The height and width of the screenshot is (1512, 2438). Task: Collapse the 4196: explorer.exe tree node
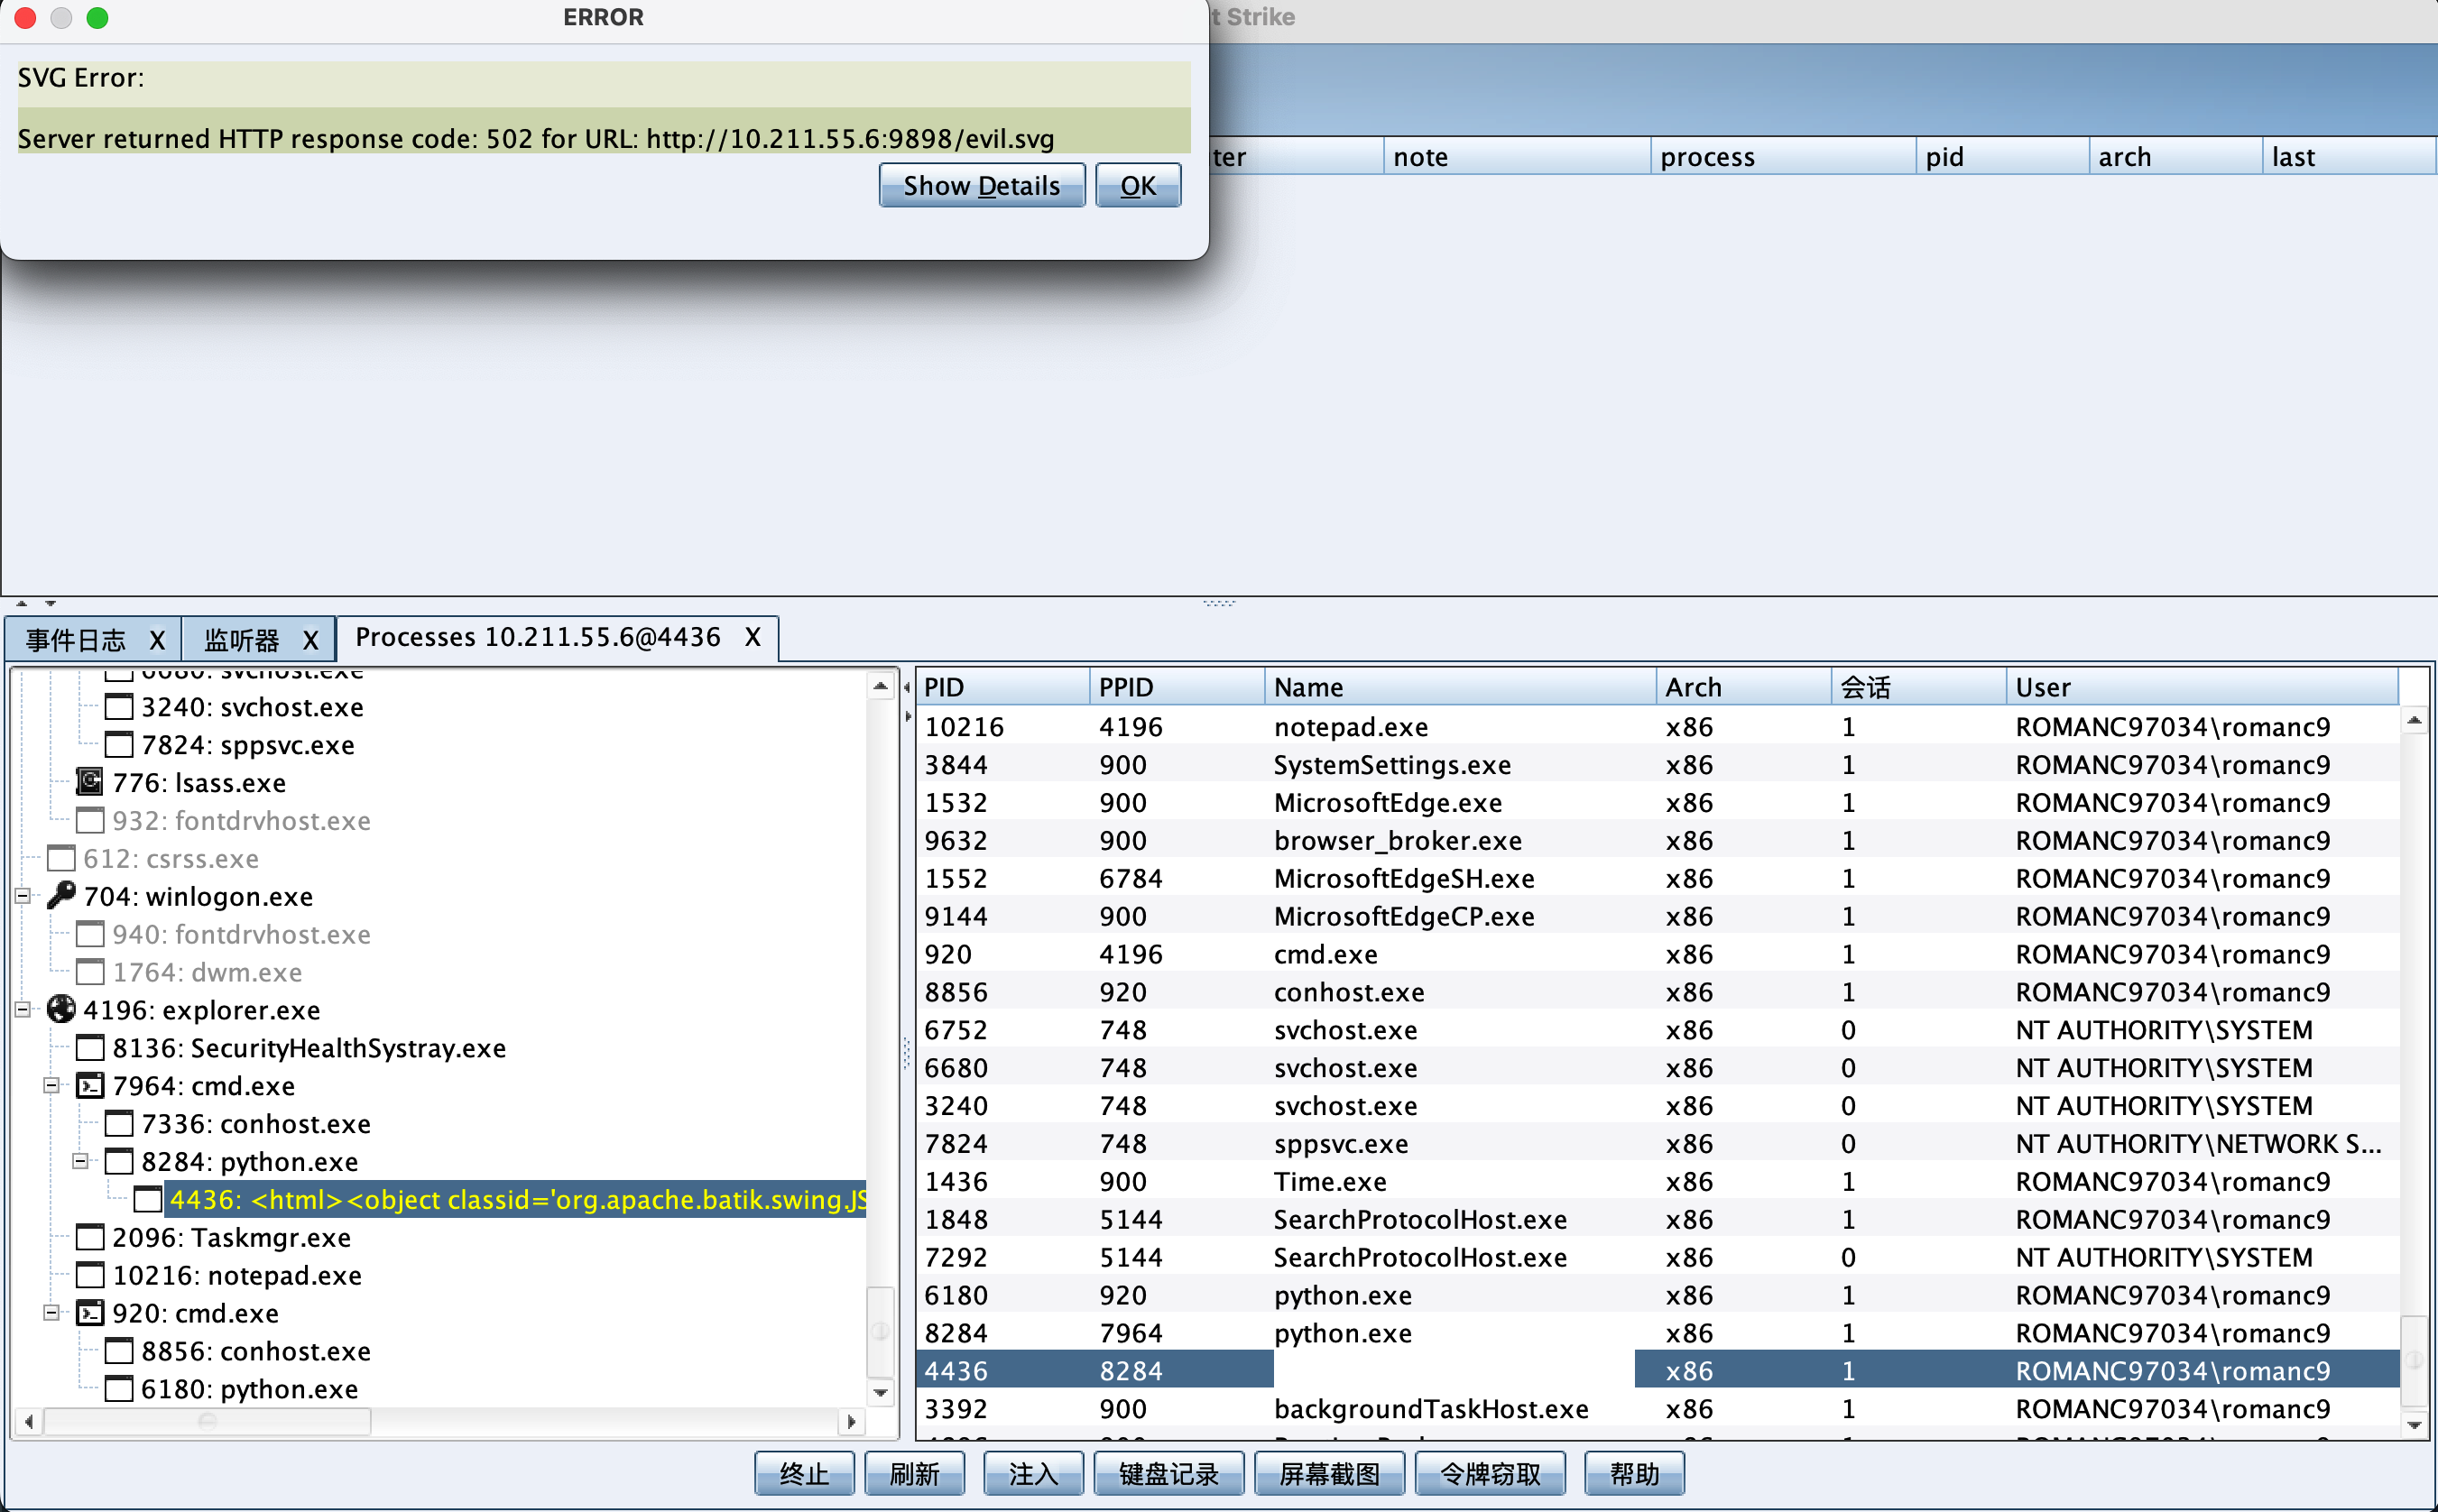[22, 1009]
